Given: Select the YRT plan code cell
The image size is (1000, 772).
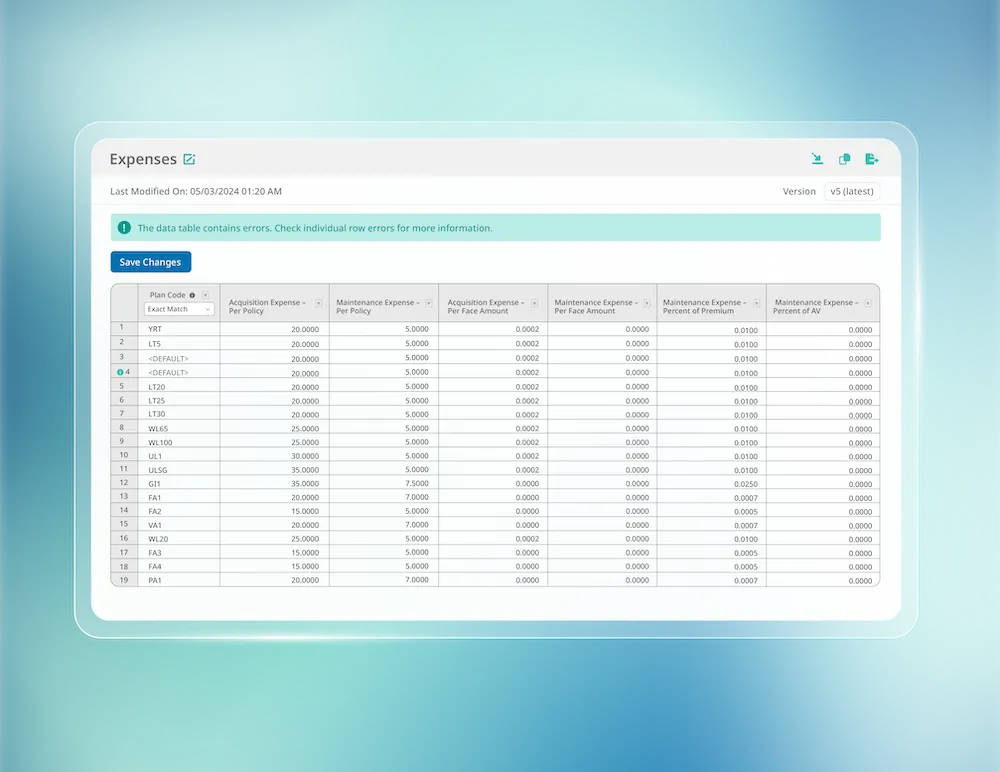Looking at the screenshot, I should 179,329.
